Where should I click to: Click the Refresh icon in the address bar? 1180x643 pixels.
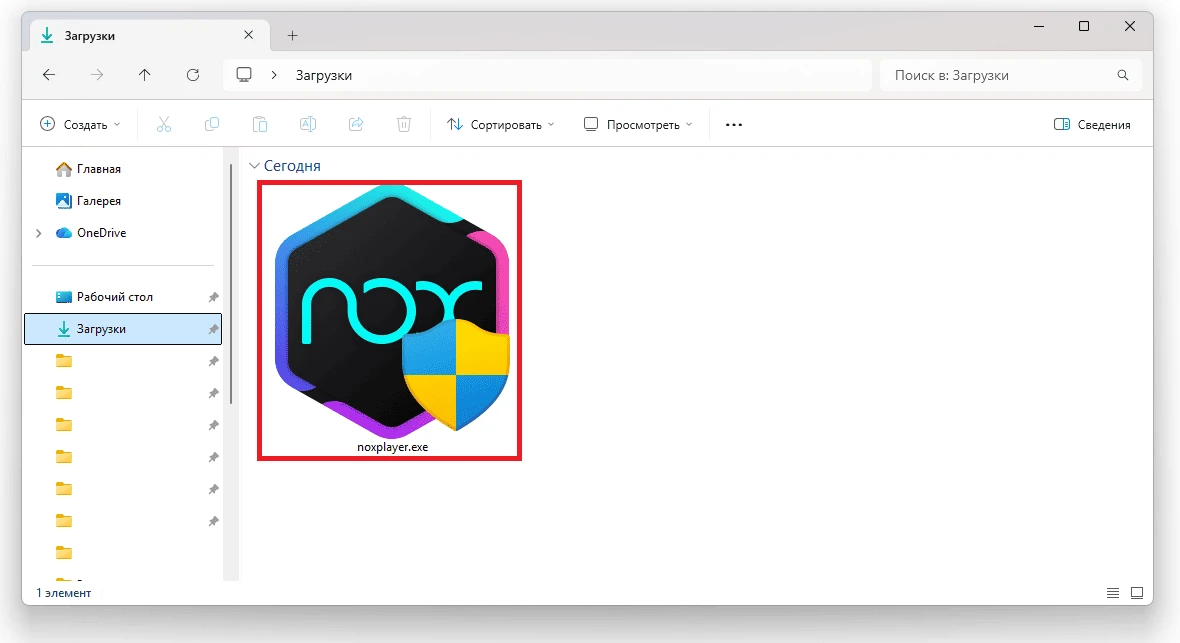coord(191,74)
